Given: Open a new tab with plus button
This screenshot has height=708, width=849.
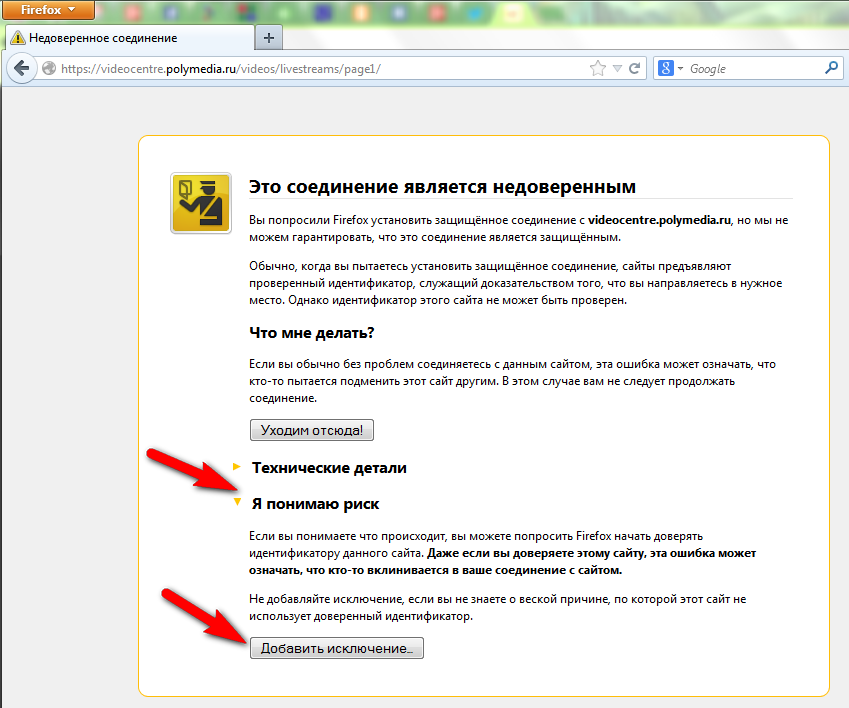Looking at the screenshot, I should point(268,38).
